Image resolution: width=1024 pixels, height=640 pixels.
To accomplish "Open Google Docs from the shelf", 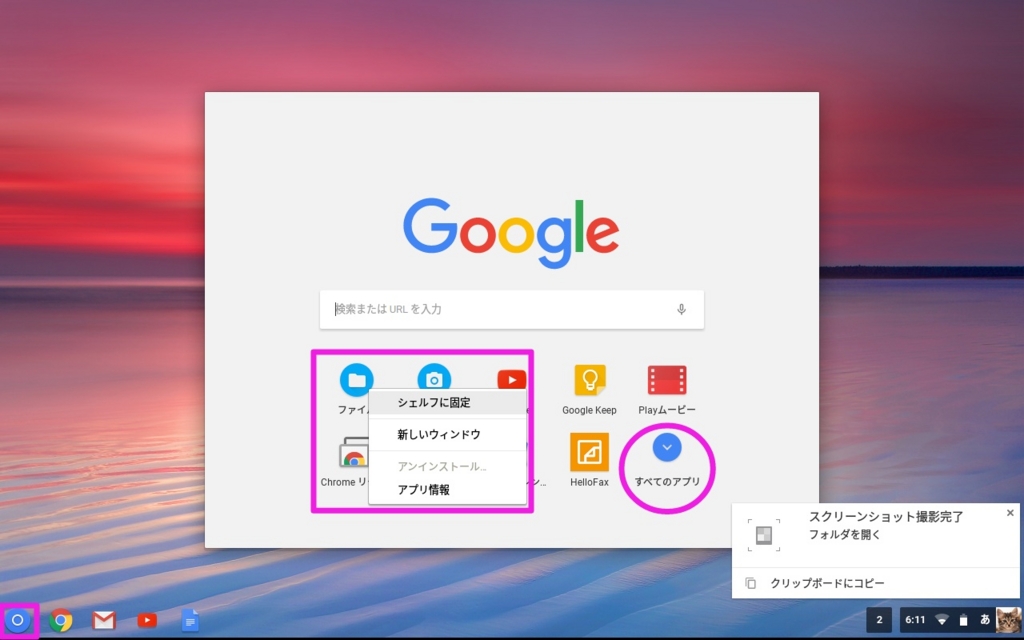I will click(190, 620).
